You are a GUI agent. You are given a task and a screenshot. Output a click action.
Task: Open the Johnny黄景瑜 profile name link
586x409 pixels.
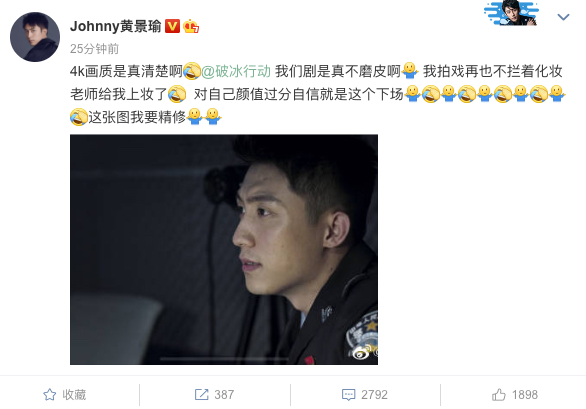[115, 26]
